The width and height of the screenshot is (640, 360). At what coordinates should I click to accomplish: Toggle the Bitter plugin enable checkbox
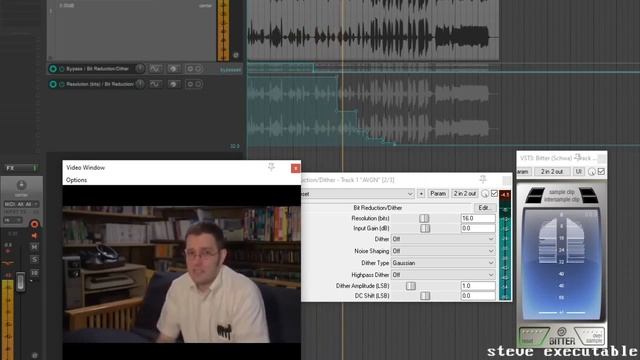click(601, 172)
